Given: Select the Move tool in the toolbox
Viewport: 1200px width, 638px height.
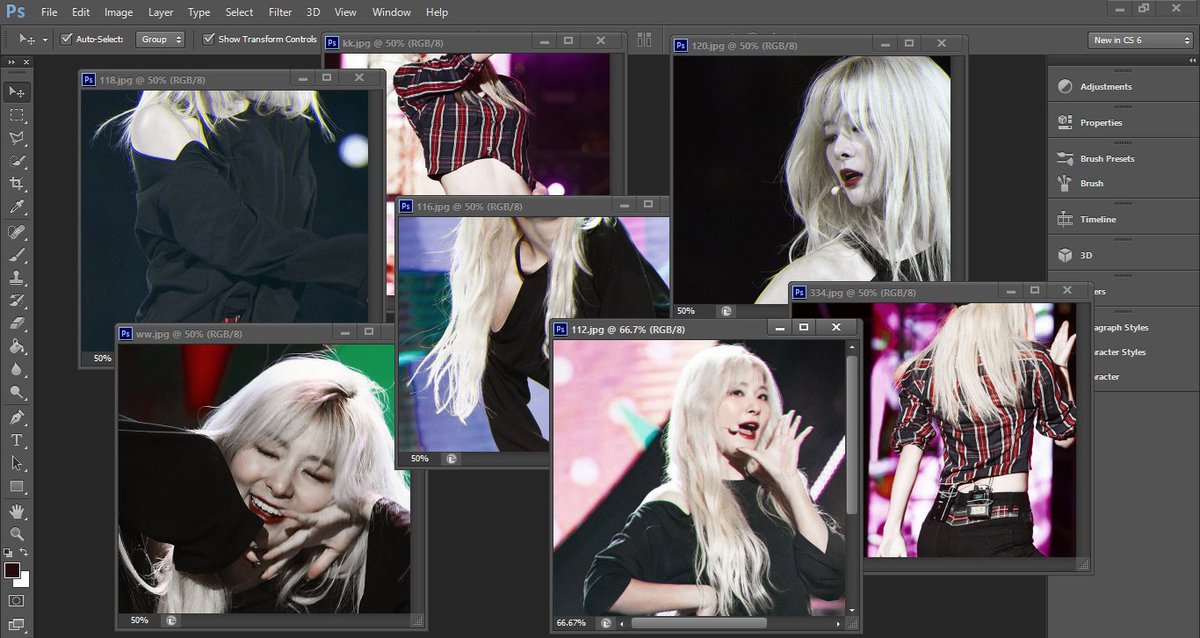Looking at the screenshot, I should (x=17, y=92).
